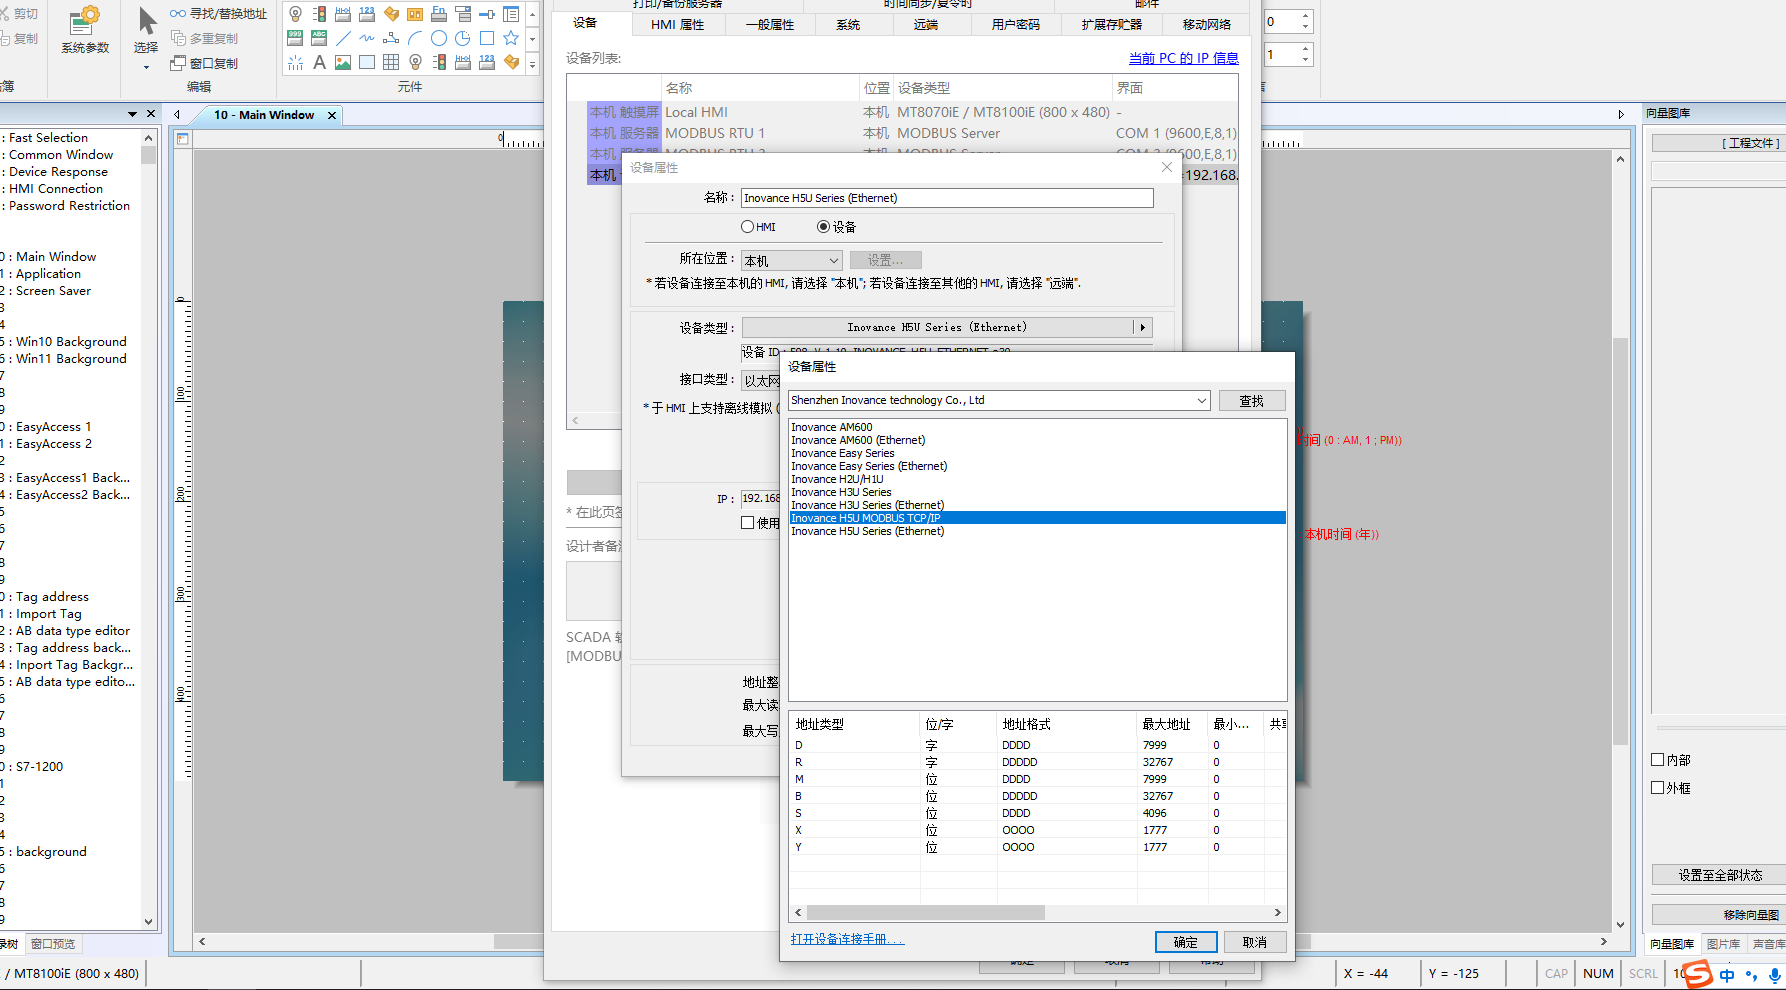Screen dimensions: 1786x990
Task: Click the 设置至全部状态 button
Action: click(1720, 875)
